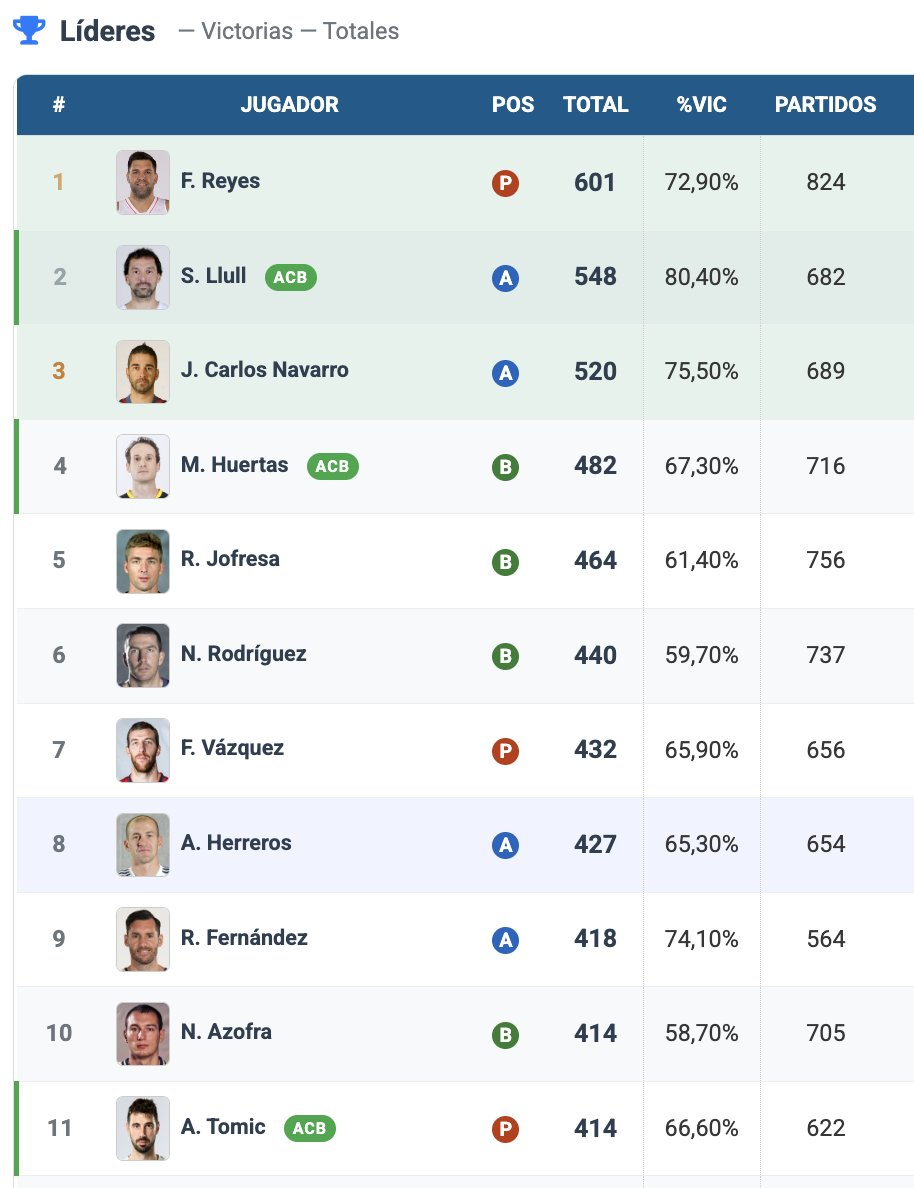The height and width of the screenshot is (1188, 914).
Task: Open the R. Jofresa player link
Action: [x=230, y=559]
